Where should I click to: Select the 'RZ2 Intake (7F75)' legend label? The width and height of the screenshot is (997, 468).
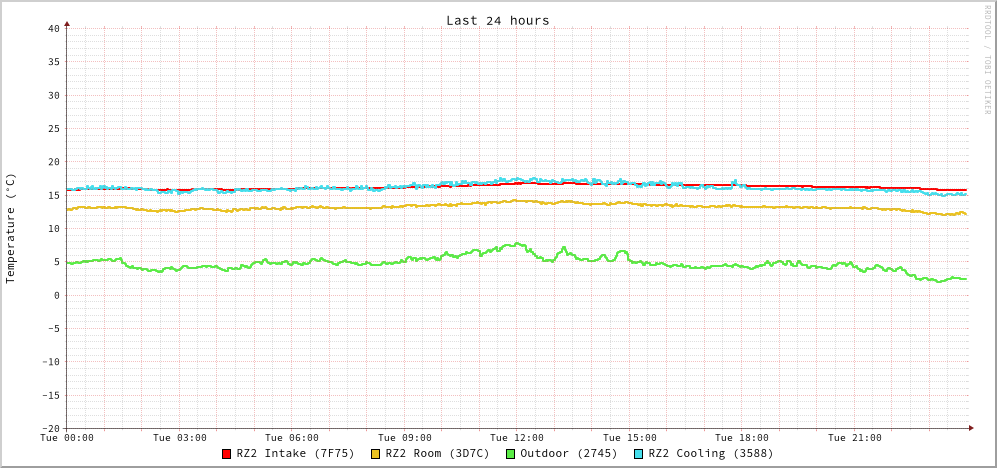[295, 453]
